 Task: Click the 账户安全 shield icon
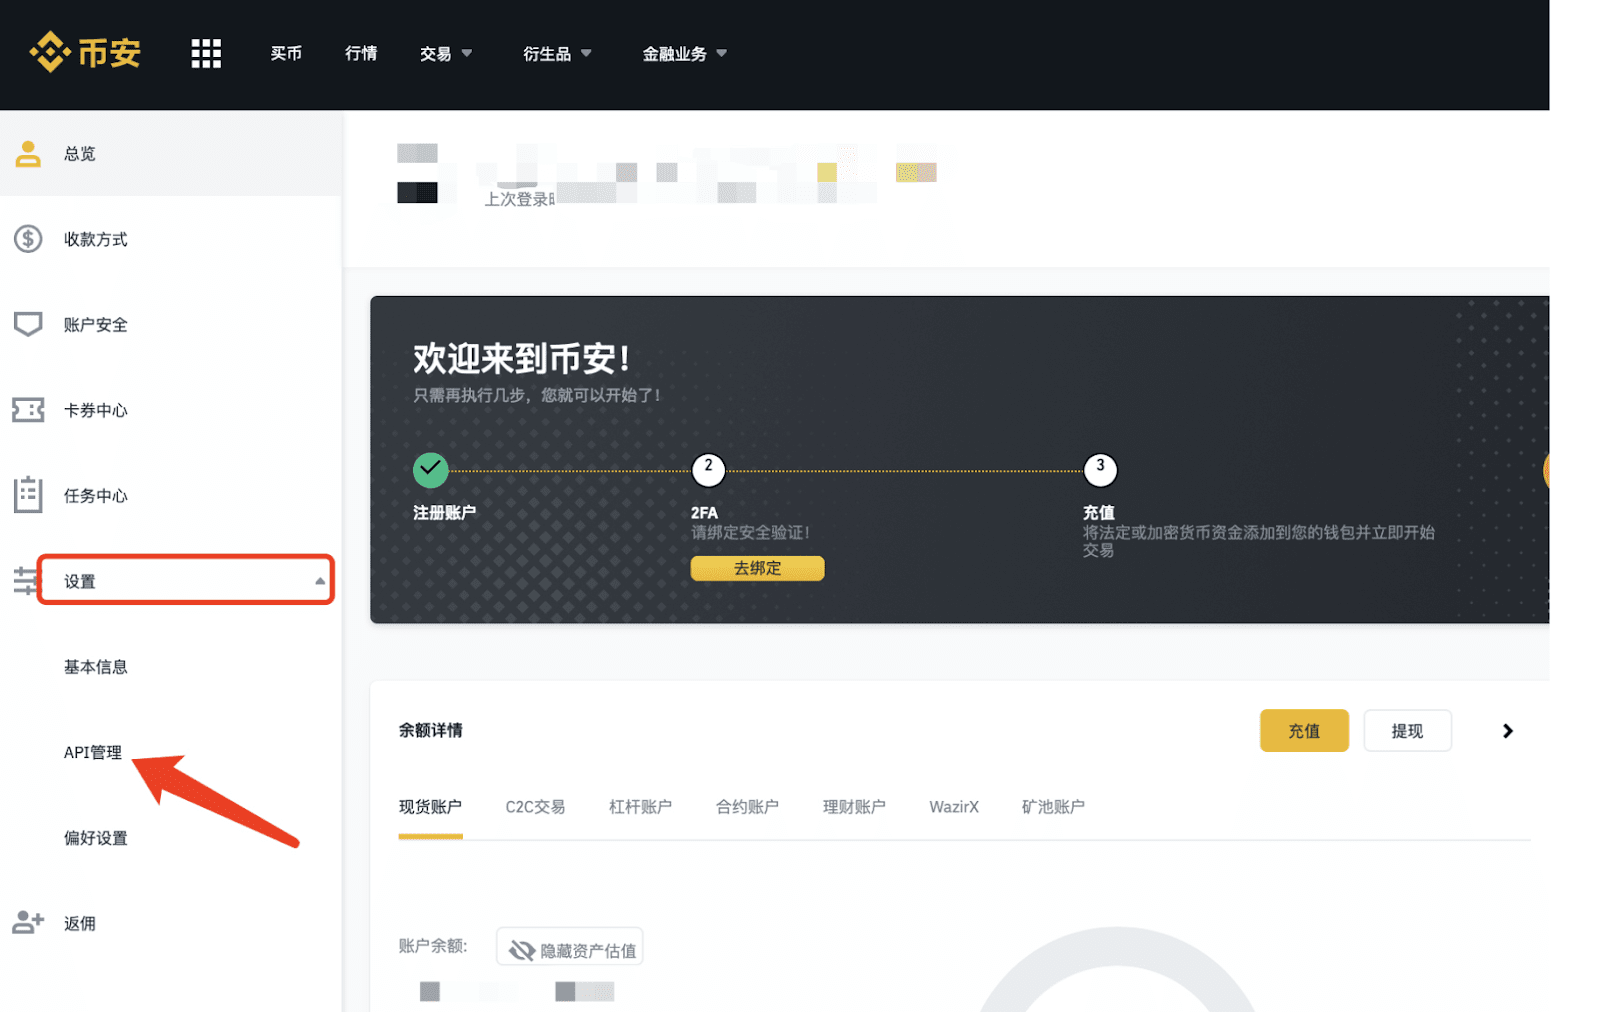tap(28, 324)
